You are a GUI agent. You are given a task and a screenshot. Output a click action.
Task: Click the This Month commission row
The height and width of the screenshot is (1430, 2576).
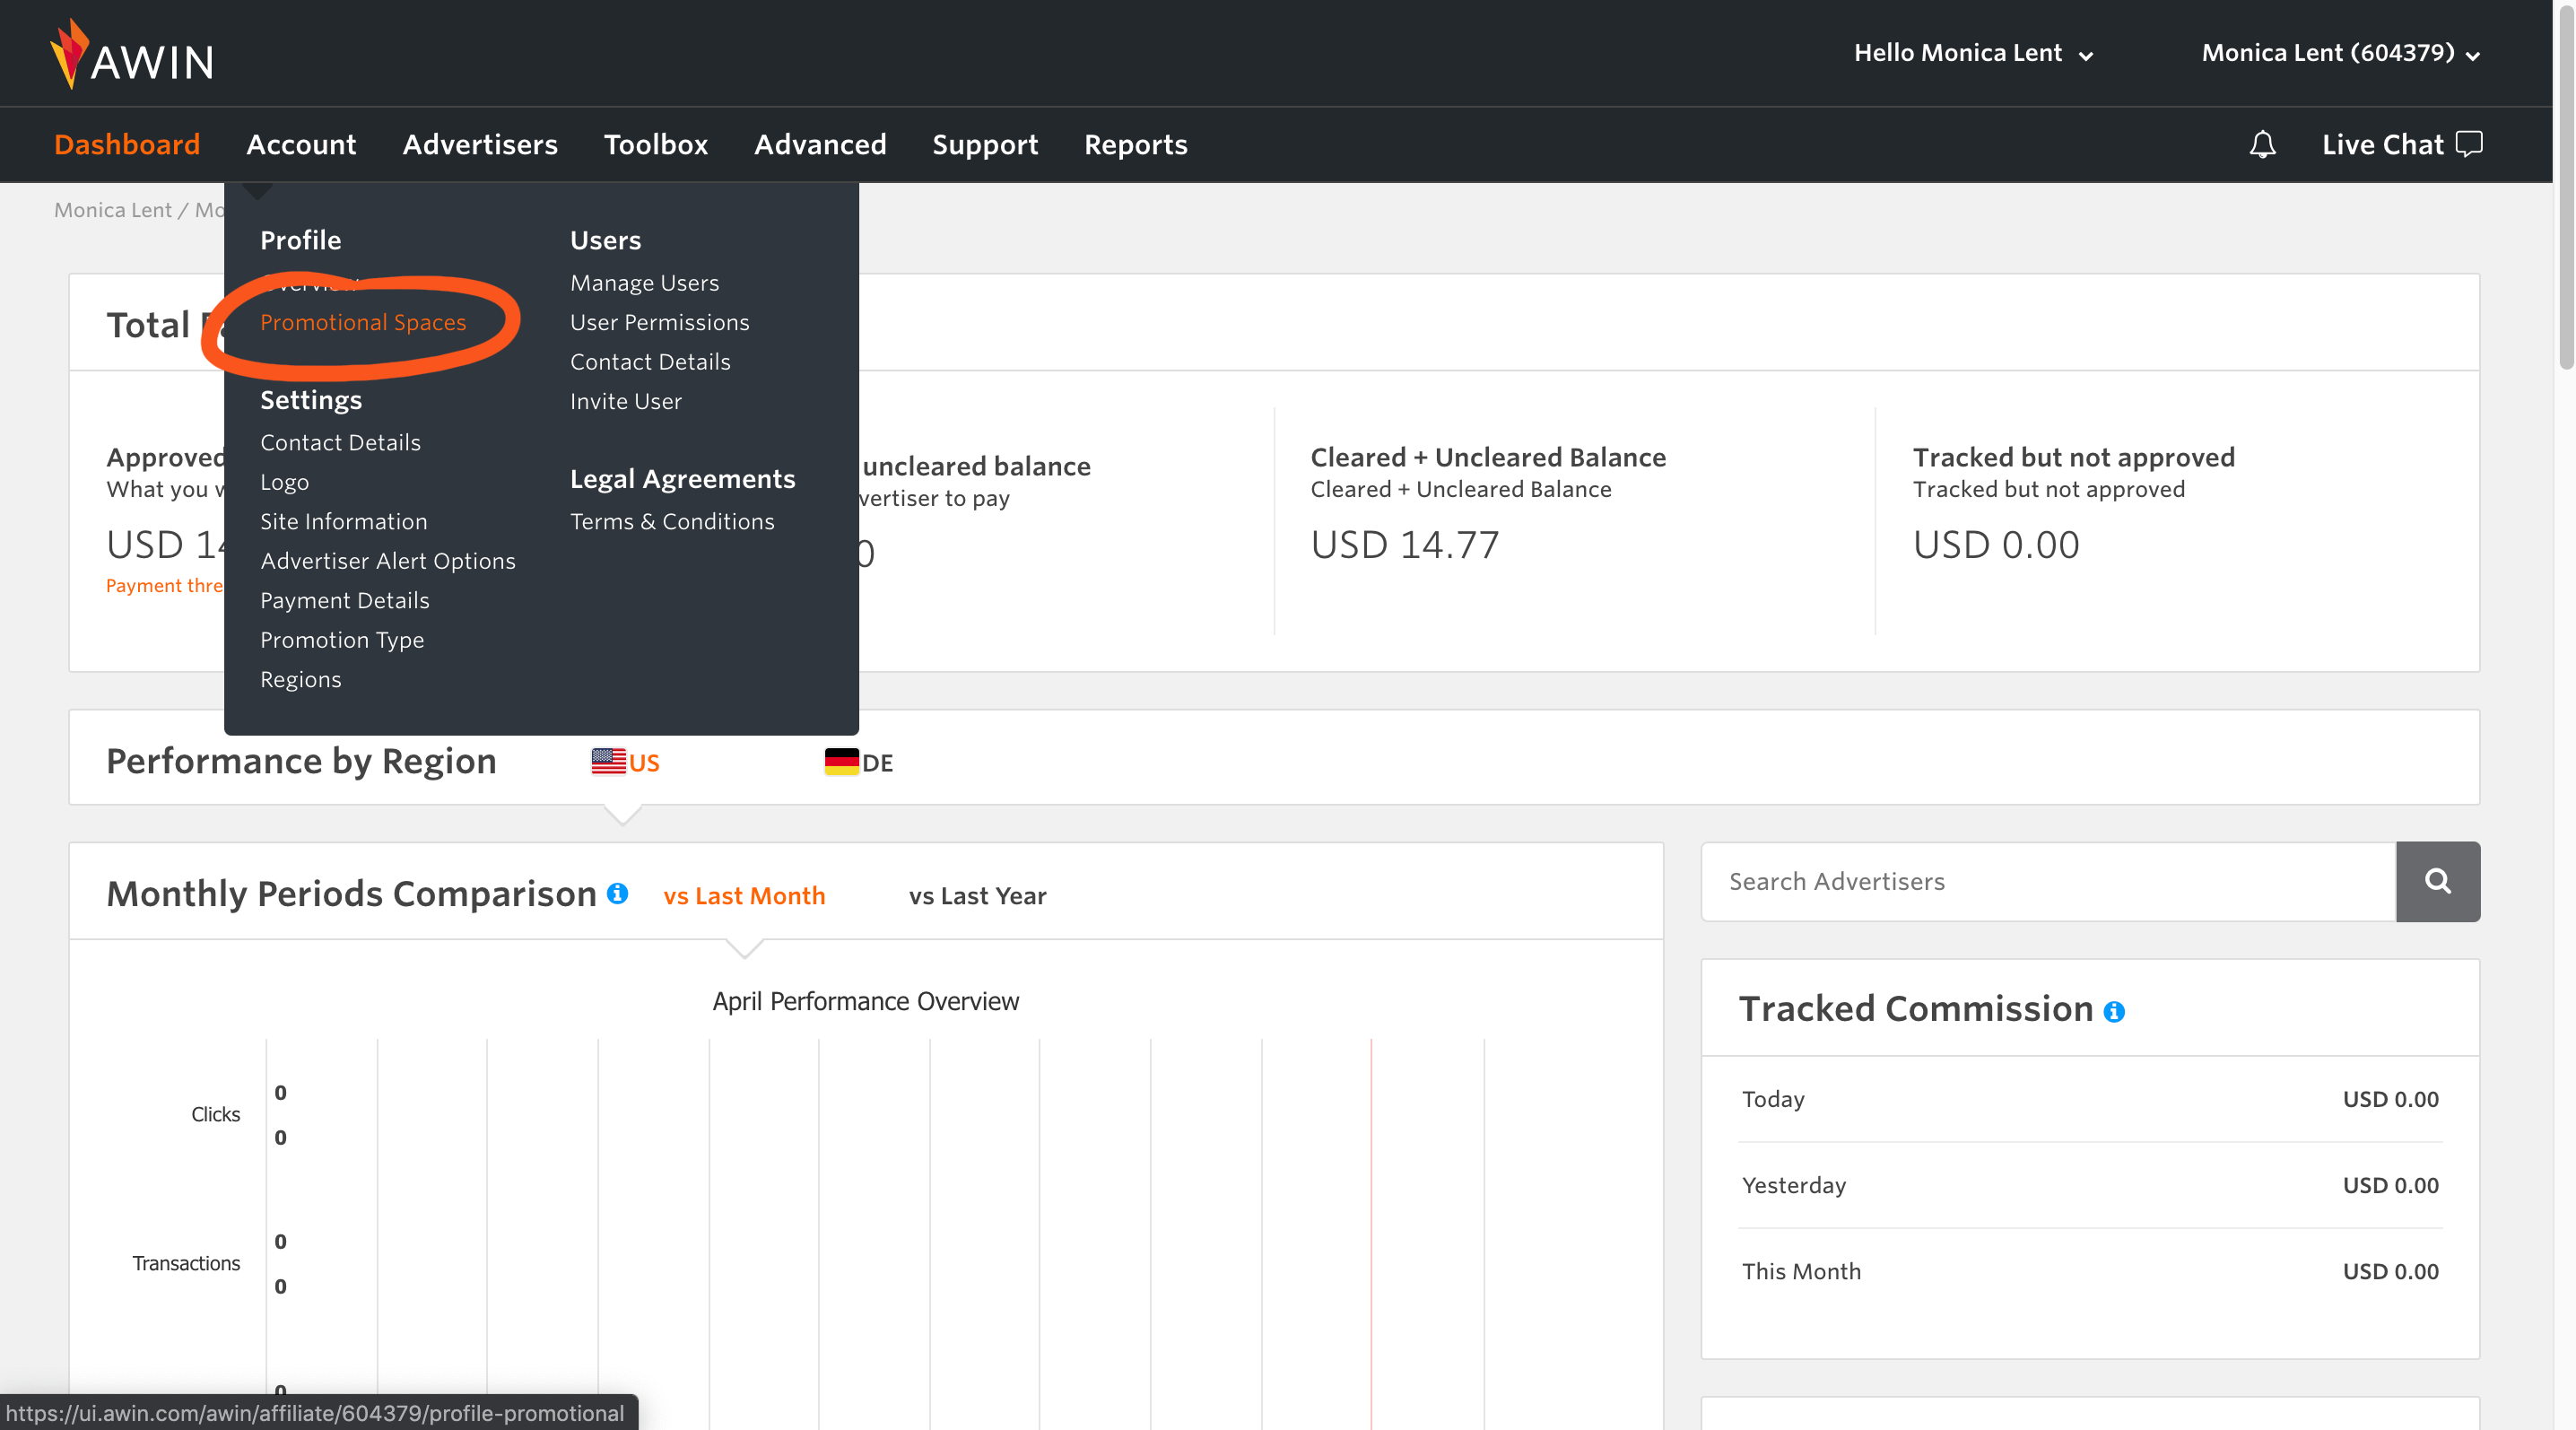2090,1271
